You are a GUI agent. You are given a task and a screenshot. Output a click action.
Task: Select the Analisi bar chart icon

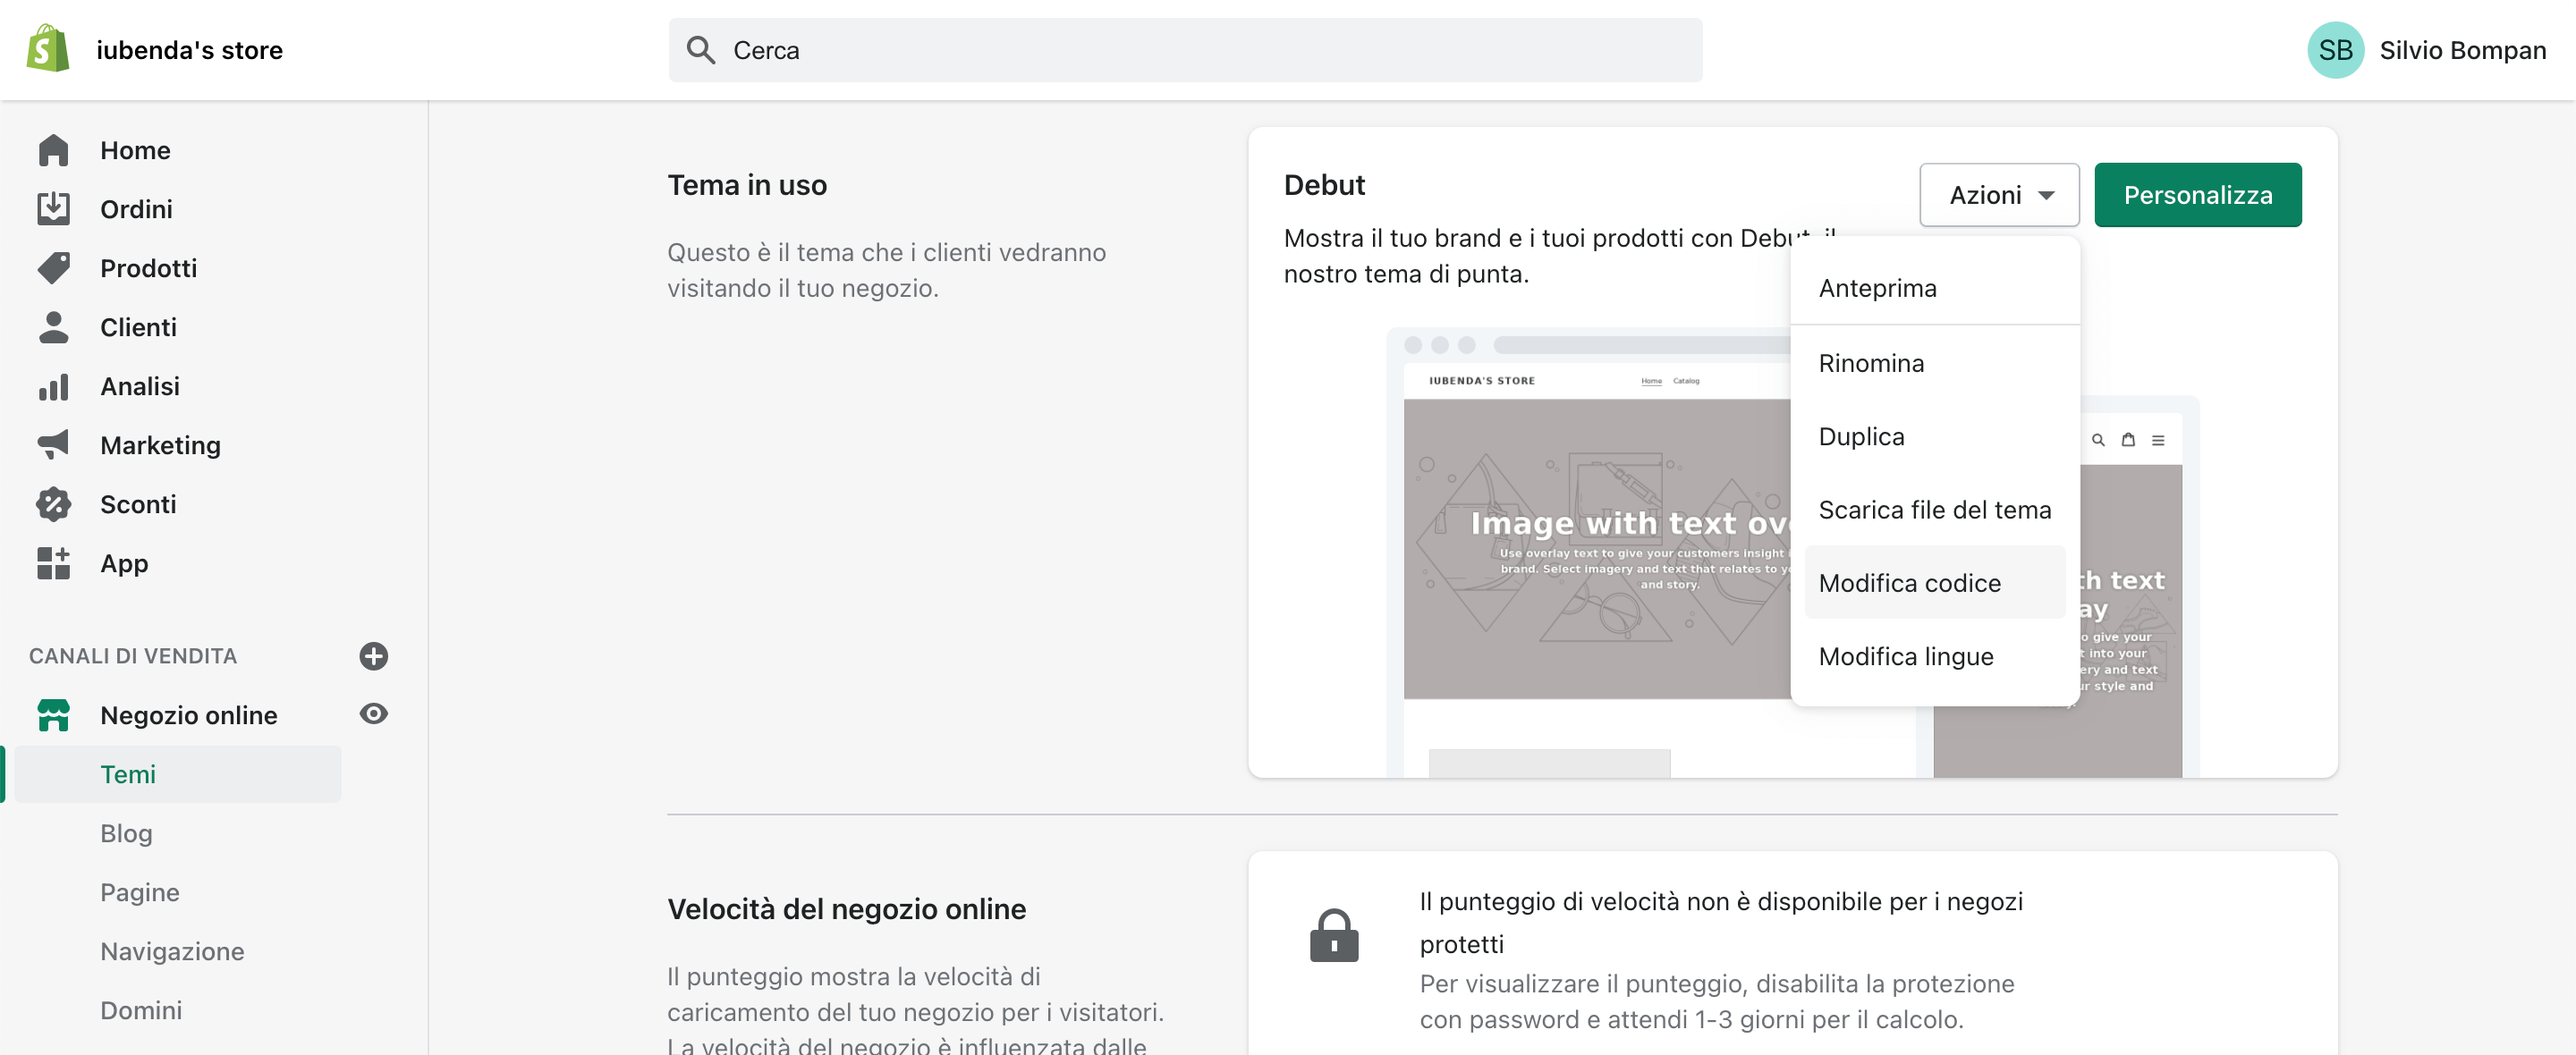point(53,385)
